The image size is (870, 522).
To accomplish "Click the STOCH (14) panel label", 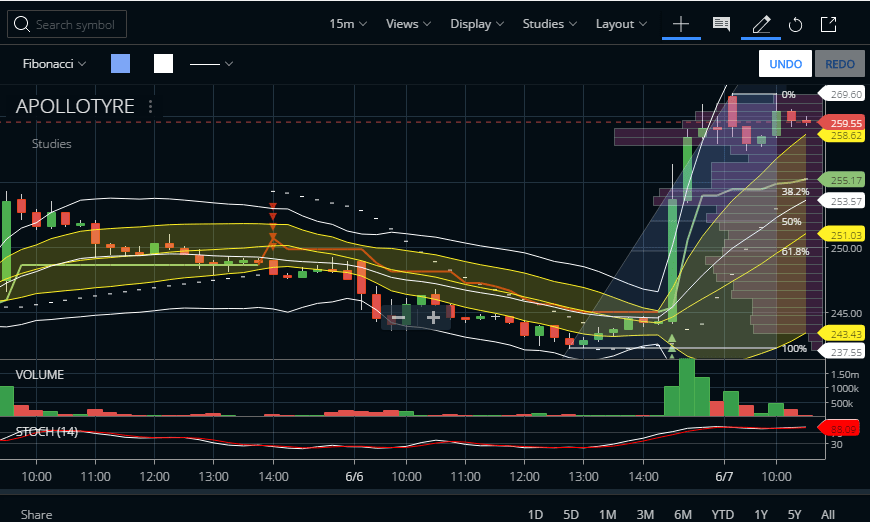I will pos(47,432).
